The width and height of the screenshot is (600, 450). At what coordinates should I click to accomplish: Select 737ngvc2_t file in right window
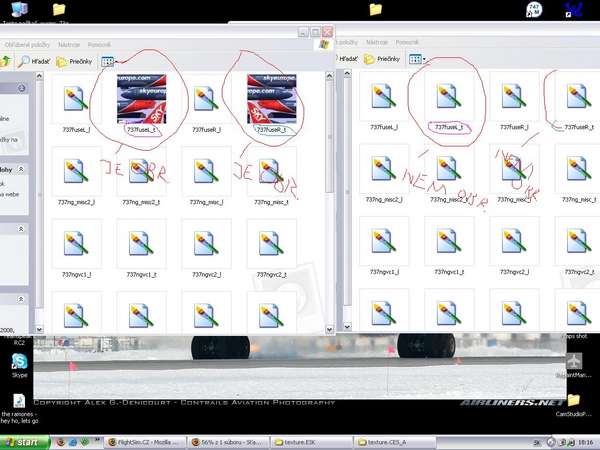coord(579,246)
